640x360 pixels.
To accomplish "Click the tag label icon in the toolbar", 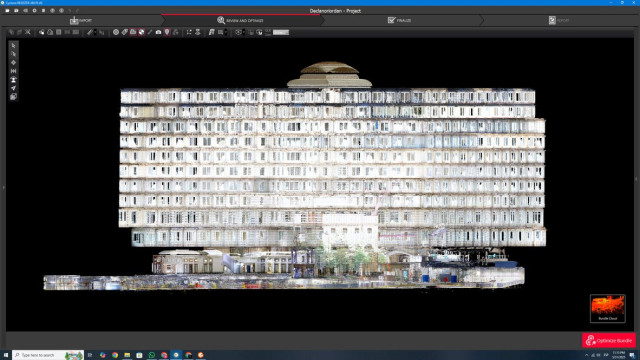I will [124, 32].
